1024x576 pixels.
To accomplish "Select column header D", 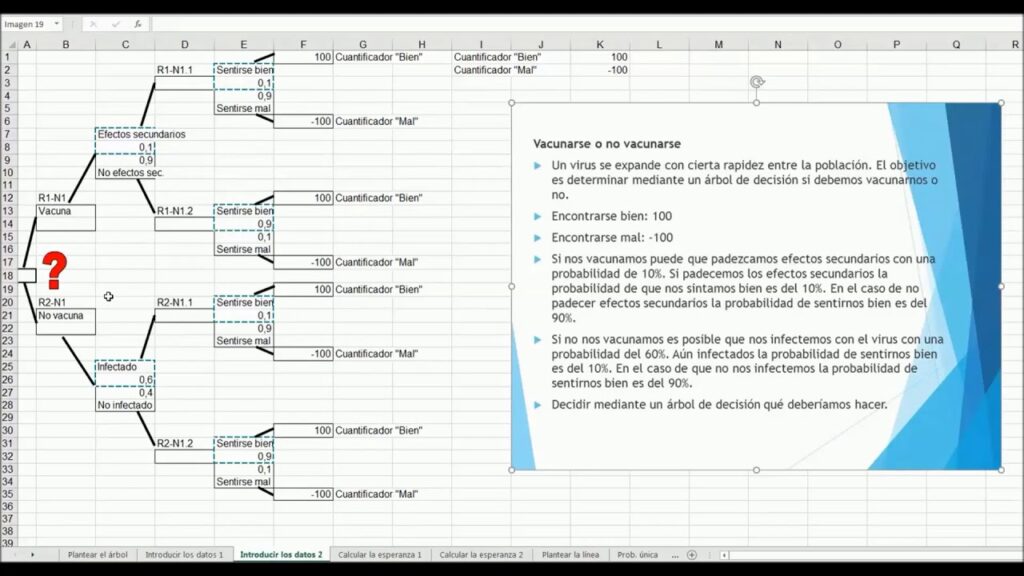I will (184, 44).
